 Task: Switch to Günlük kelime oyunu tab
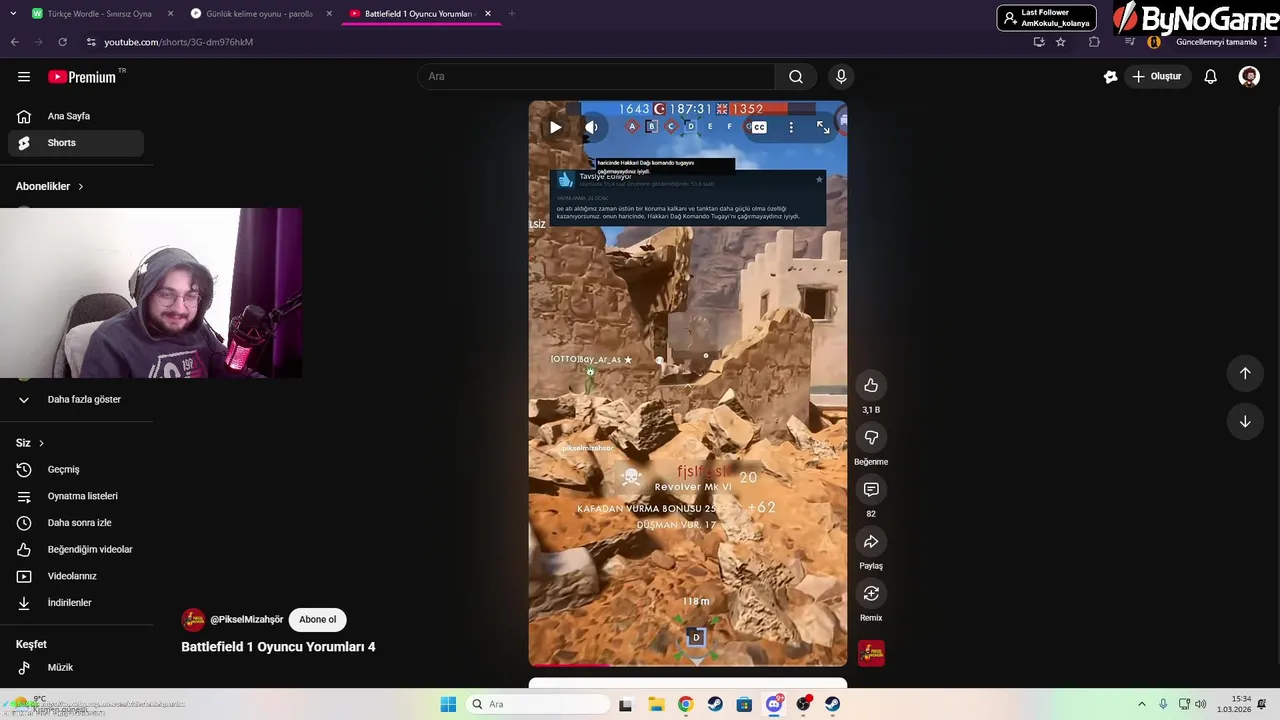click(260, 14)
